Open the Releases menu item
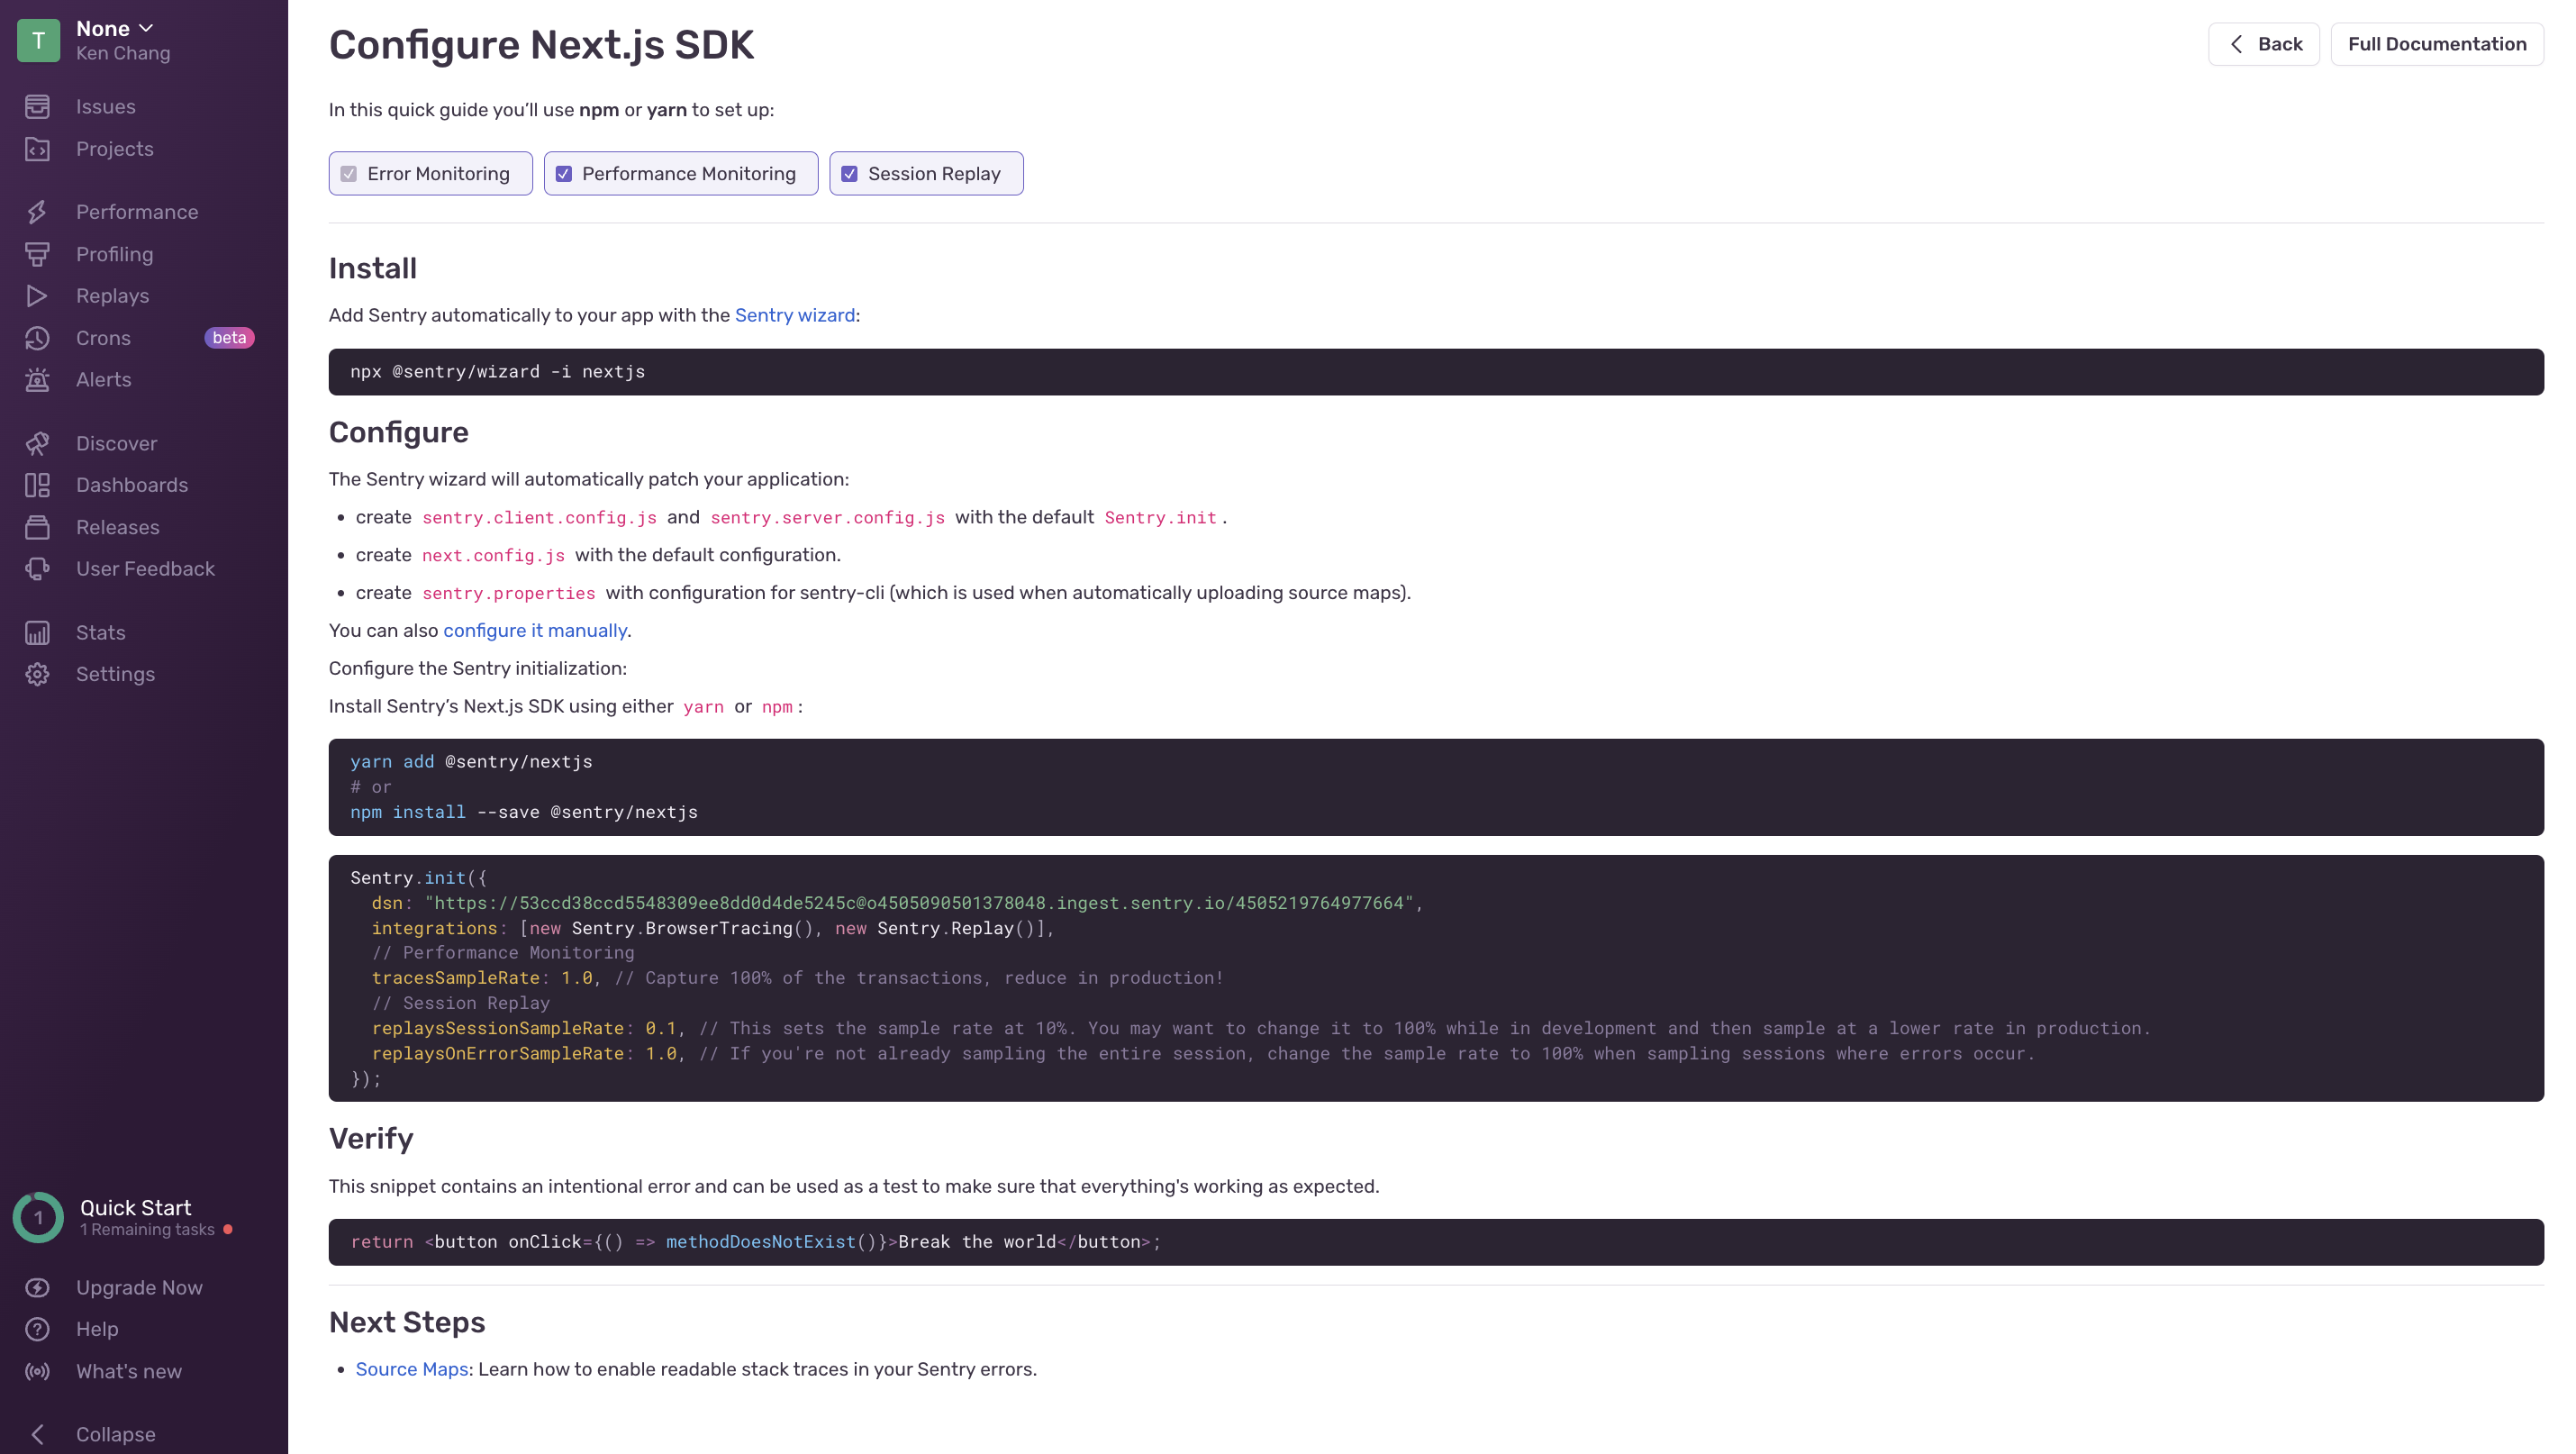Viewport: 2576px width, 1454px height. 117,527
